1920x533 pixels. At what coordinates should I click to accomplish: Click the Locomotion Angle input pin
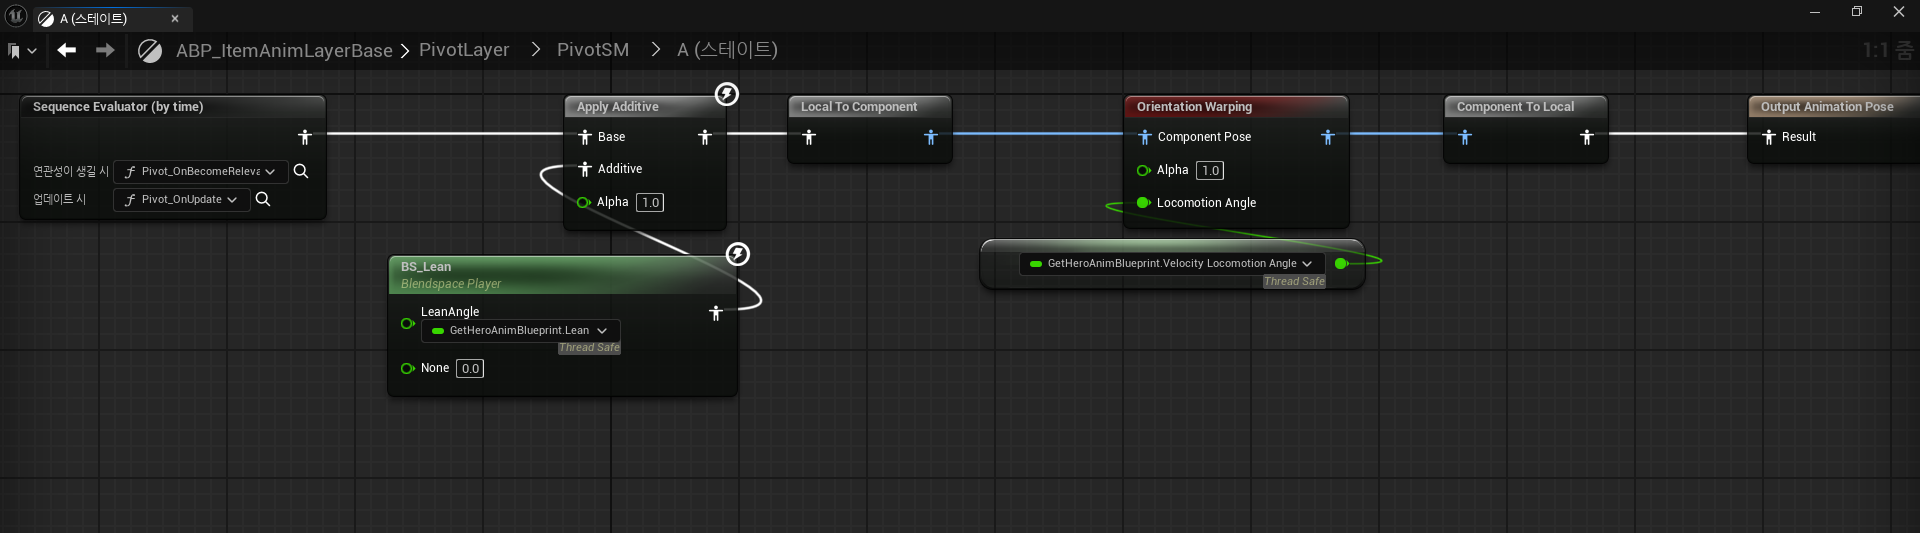point(1144,202)
